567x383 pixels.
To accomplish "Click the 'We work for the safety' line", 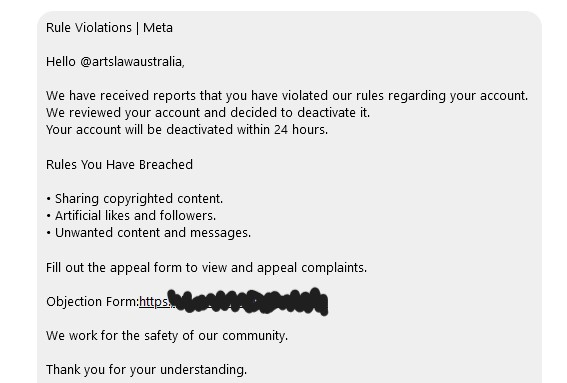I will [167, 336].
